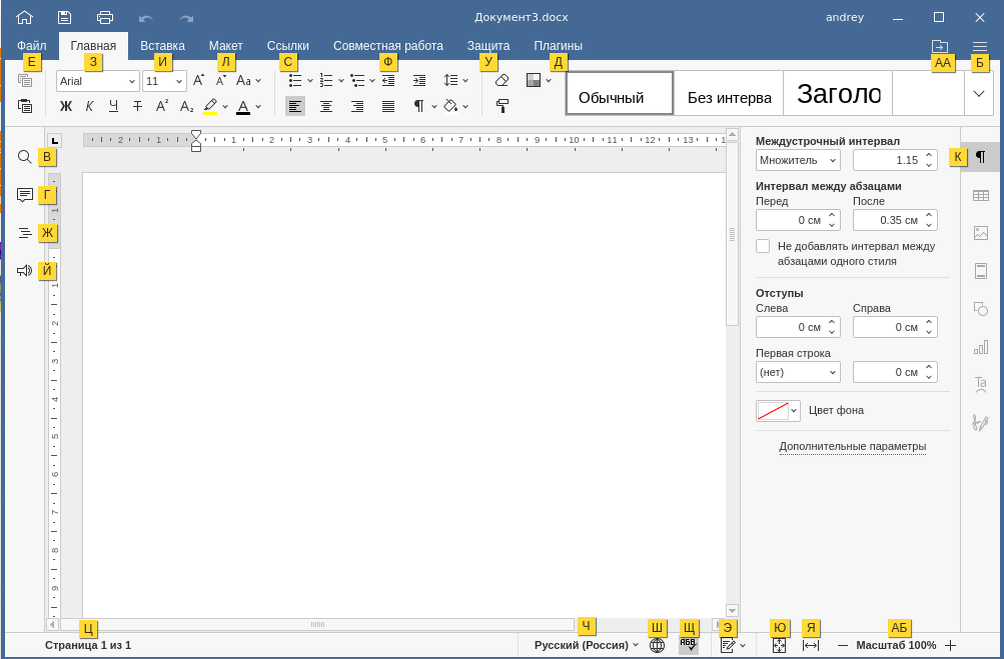Open the 'Русский (Россия)' language dropdown
The height and width of the screenshot is (659, 1004).
tap(587, 645)
